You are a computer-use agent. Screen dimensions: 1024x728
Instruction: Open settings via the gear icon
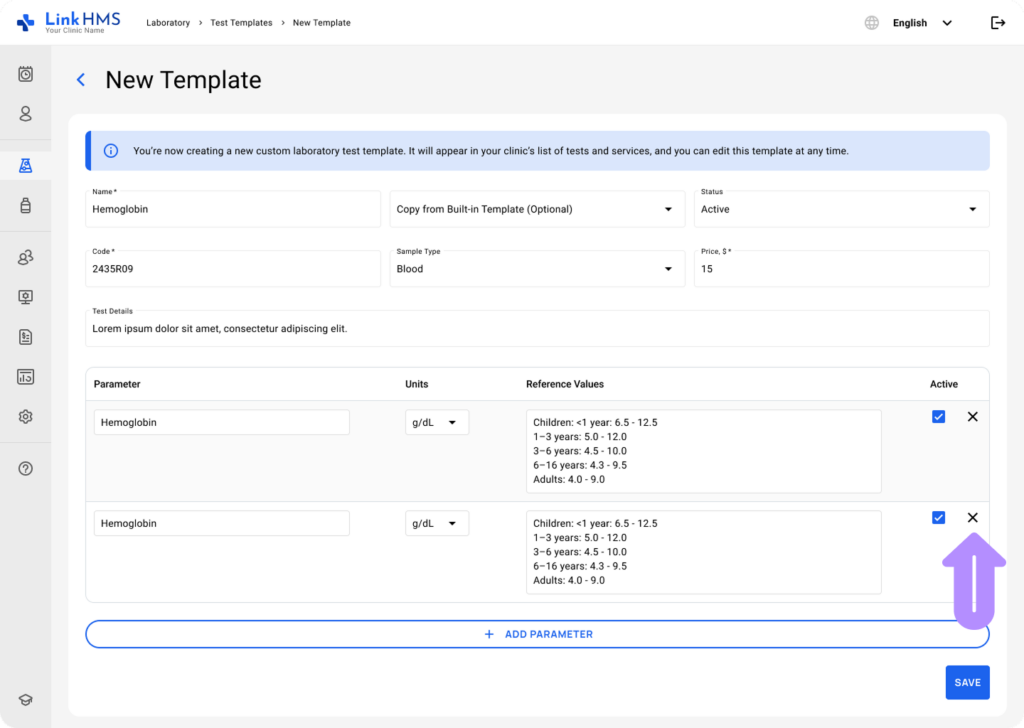(25, 416)
